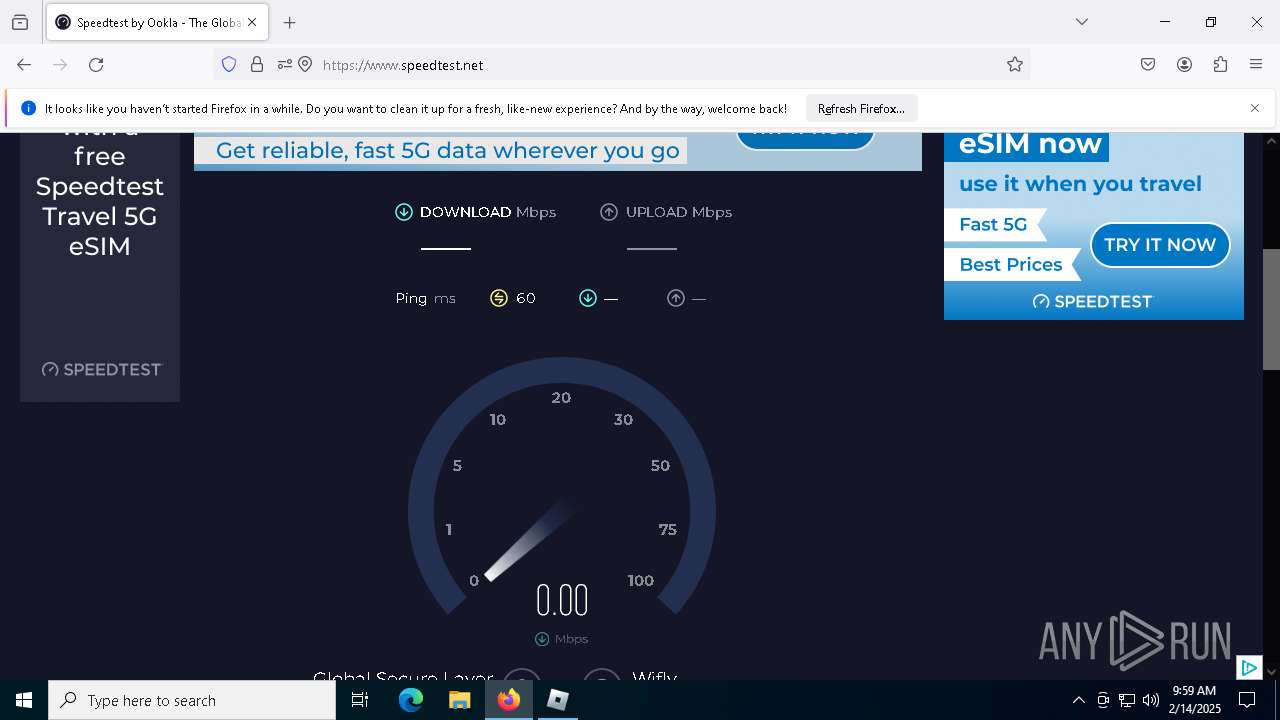
Task: Save page to Pocket
Action: coord(1148,64)
